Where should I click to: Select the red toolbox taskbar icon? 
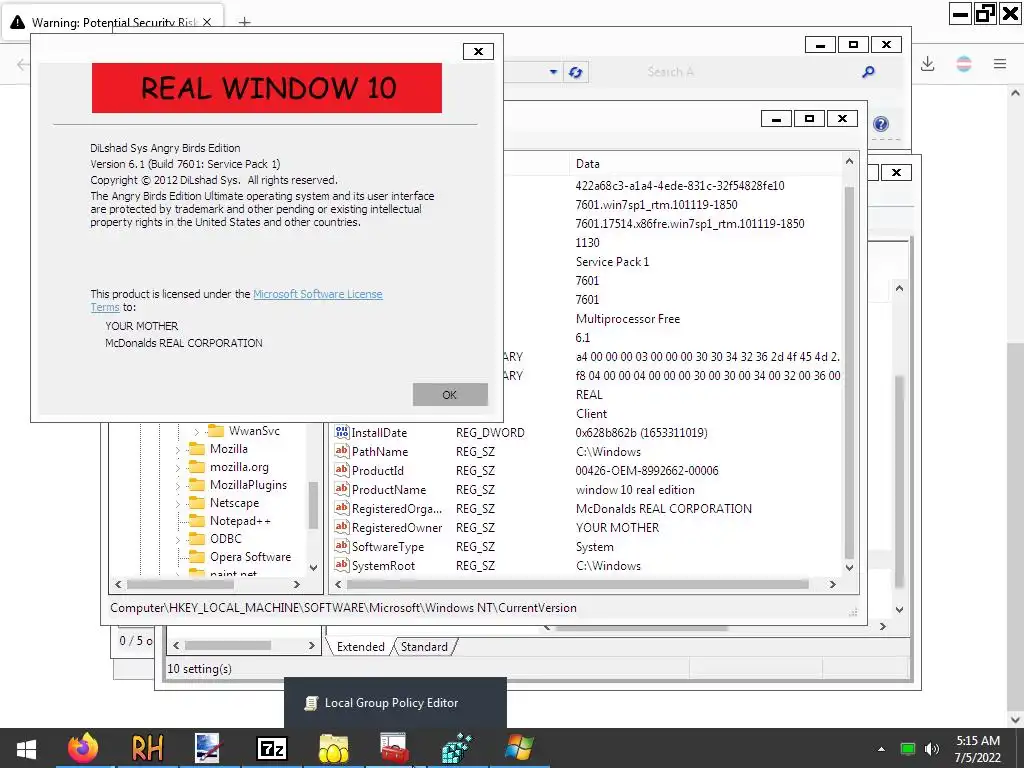(x=394, y=748)
